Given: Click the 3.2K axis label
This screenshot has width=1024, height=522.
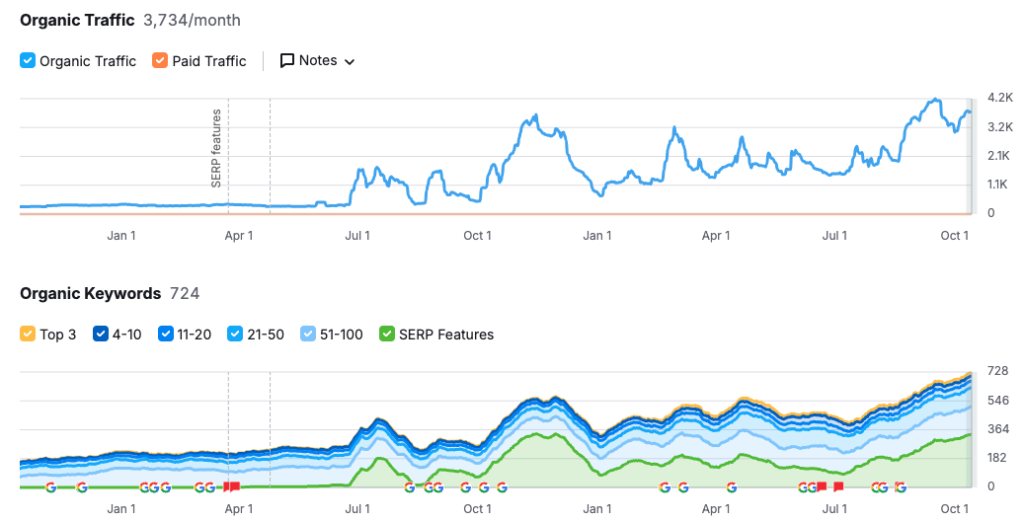Looking at the screenshot, I should pos(1000,127).
